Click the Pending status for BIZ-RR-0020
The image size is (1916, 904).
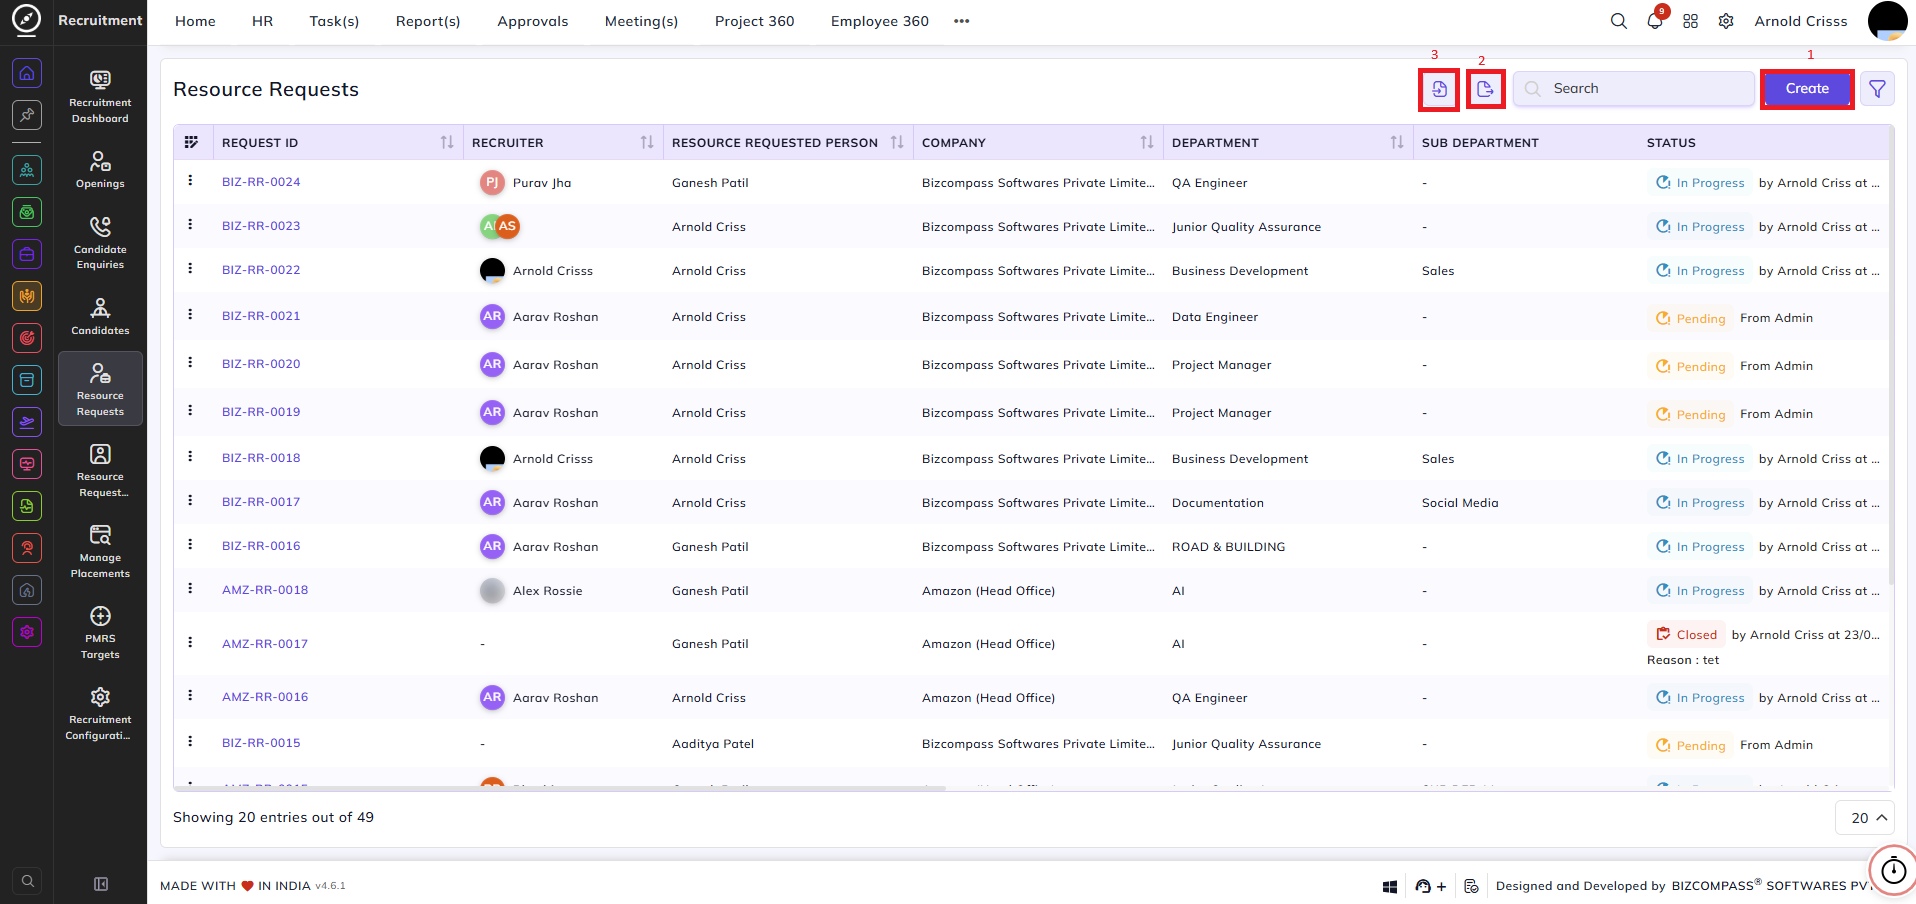1690,366
